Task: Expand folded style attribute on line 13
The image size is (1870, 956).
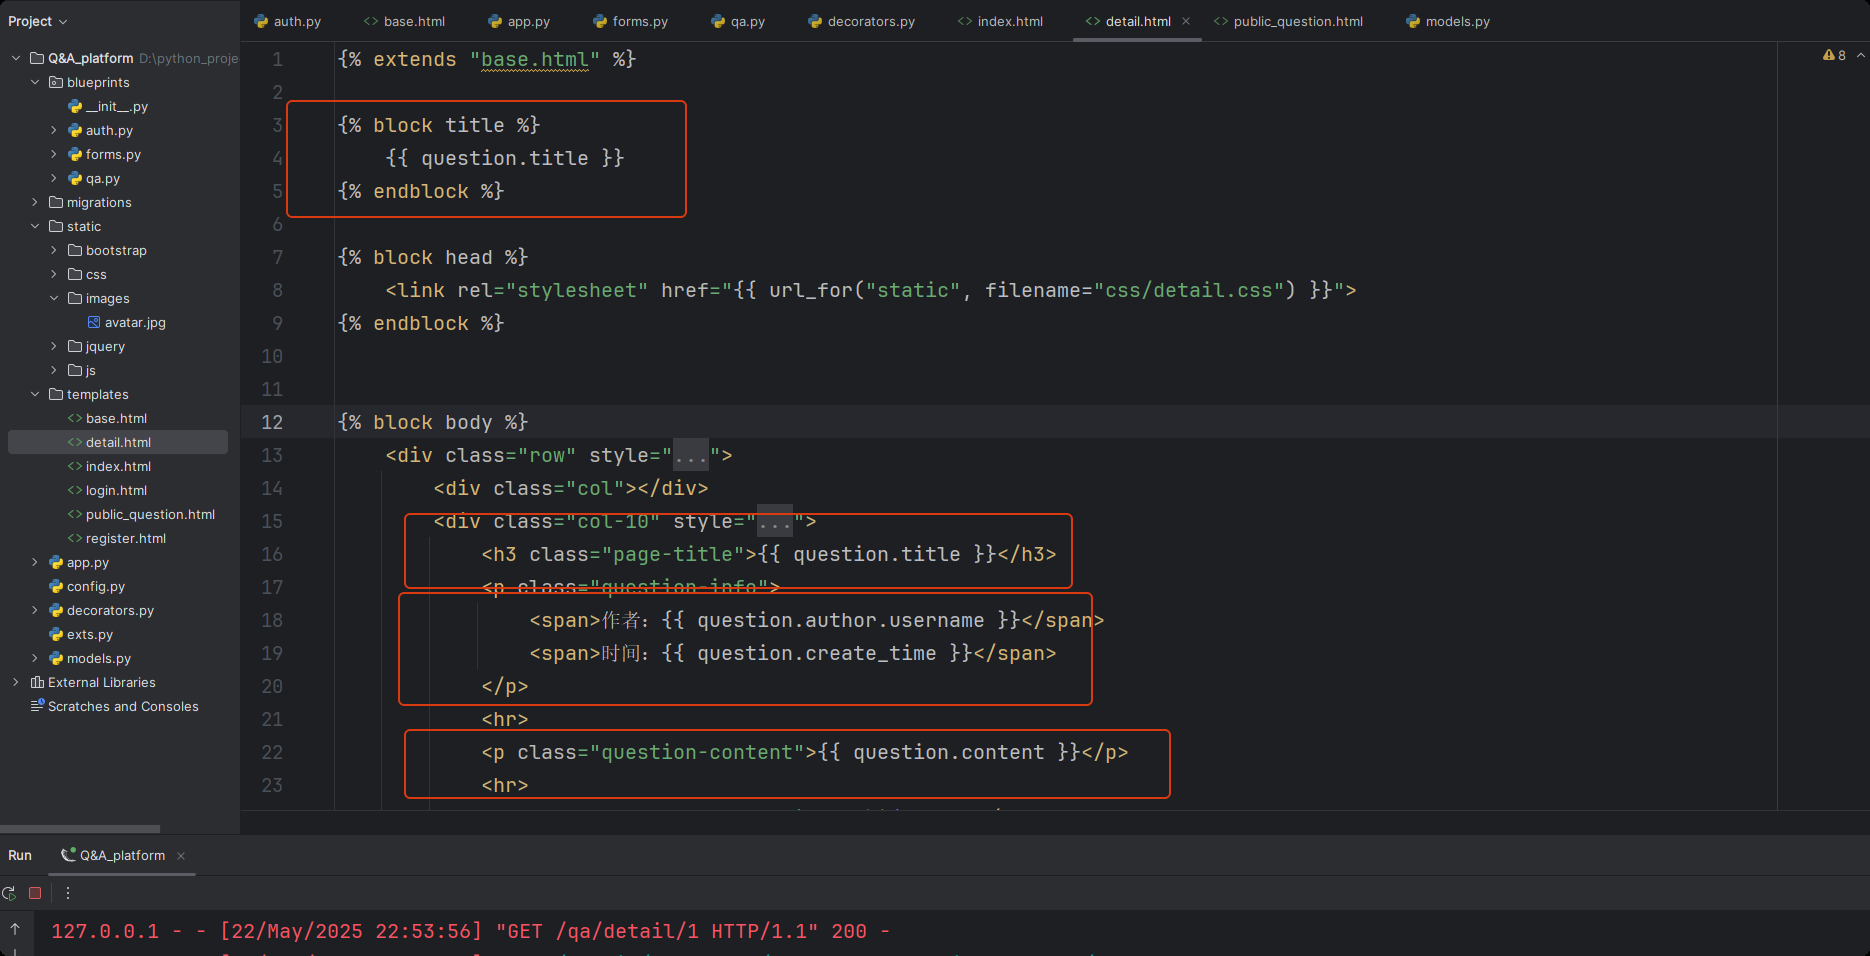Action: 690,456
